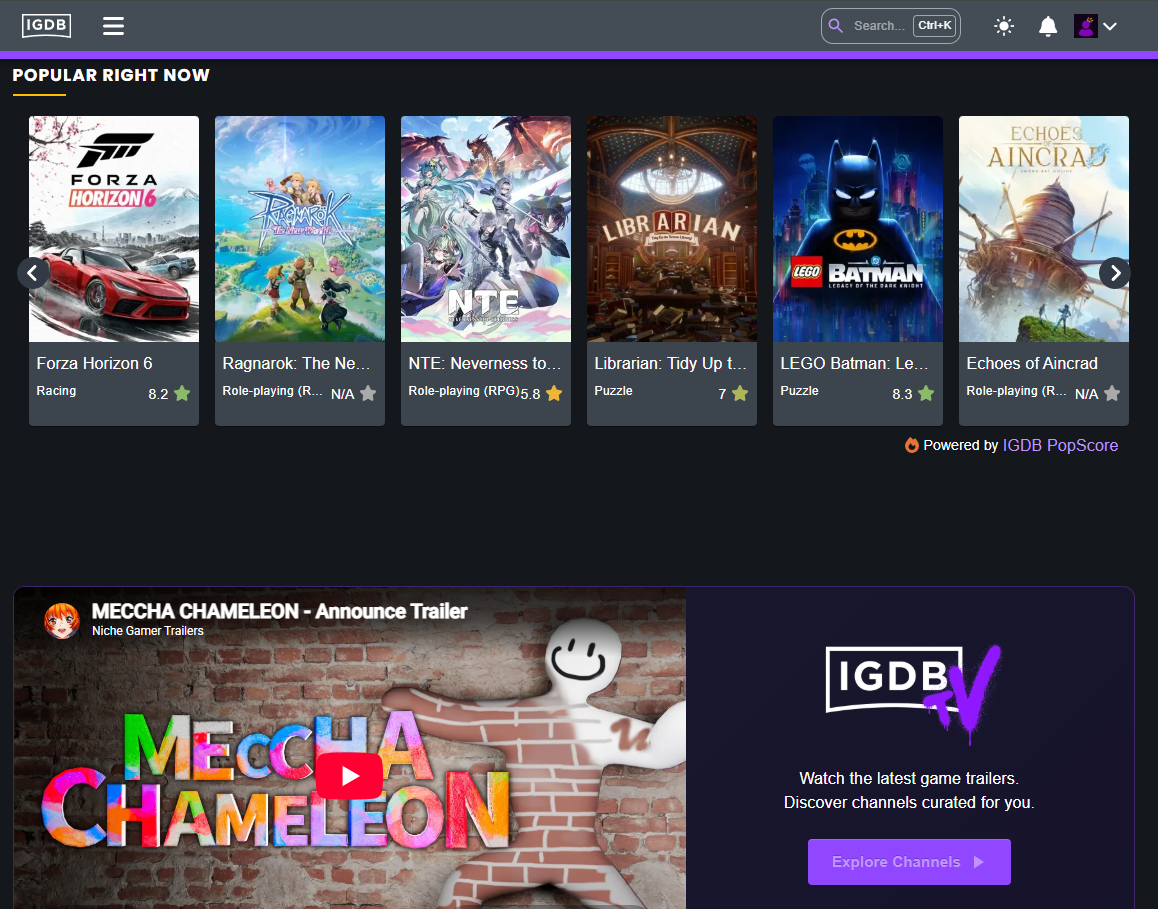Open MECCHA CHAMELEON - Announce Trailer title

pos(279,611)
